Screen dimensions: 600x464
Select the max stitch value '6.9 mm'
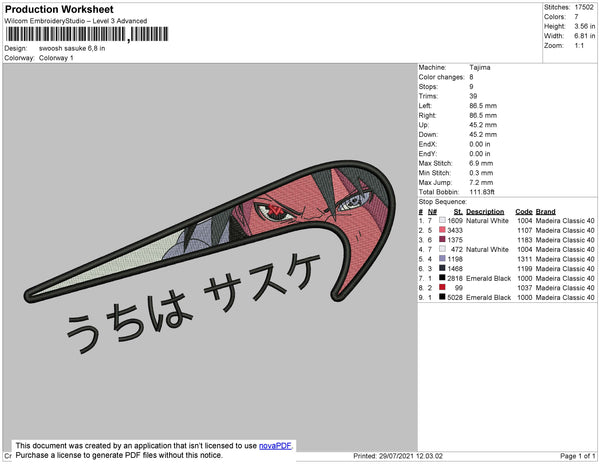pos(481,163)
